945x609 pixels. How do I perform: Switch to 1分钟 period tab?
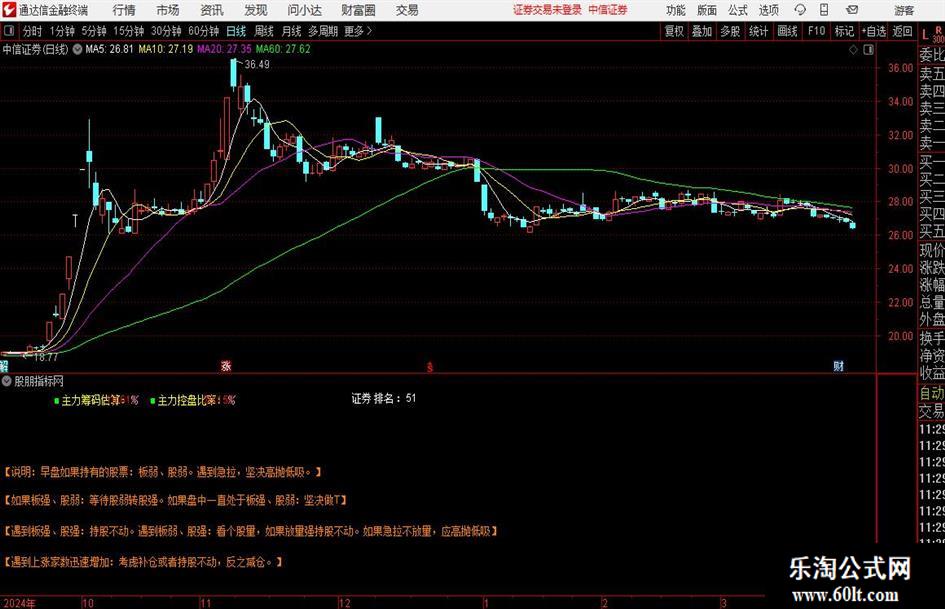tap(61, 31)
